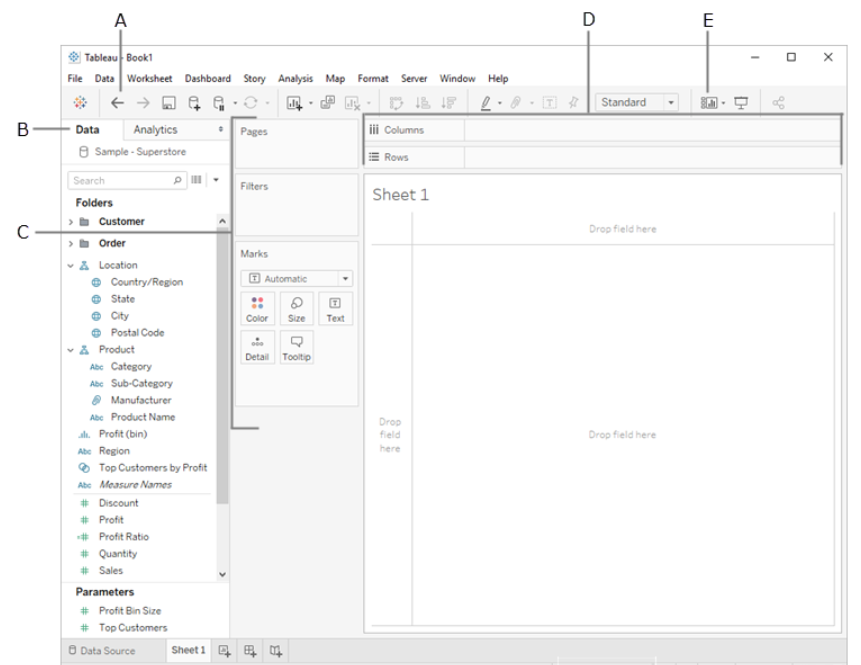Collapse the Product hierarchy
Image resolution: width=861 pixels, height=665 pixels.
point(71,350)
